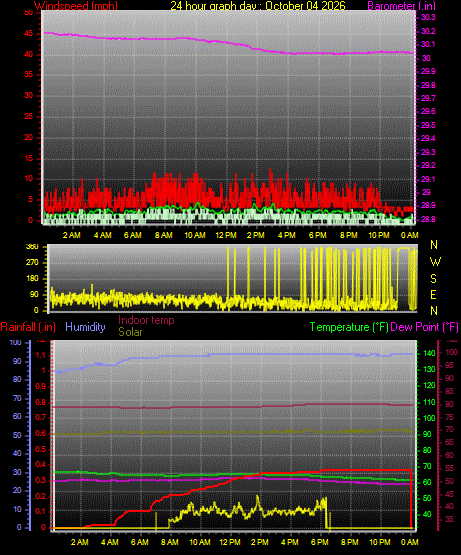Click the 29.5 barometer axis value
This screenshot has height=555, width=461.
point(428,125)
